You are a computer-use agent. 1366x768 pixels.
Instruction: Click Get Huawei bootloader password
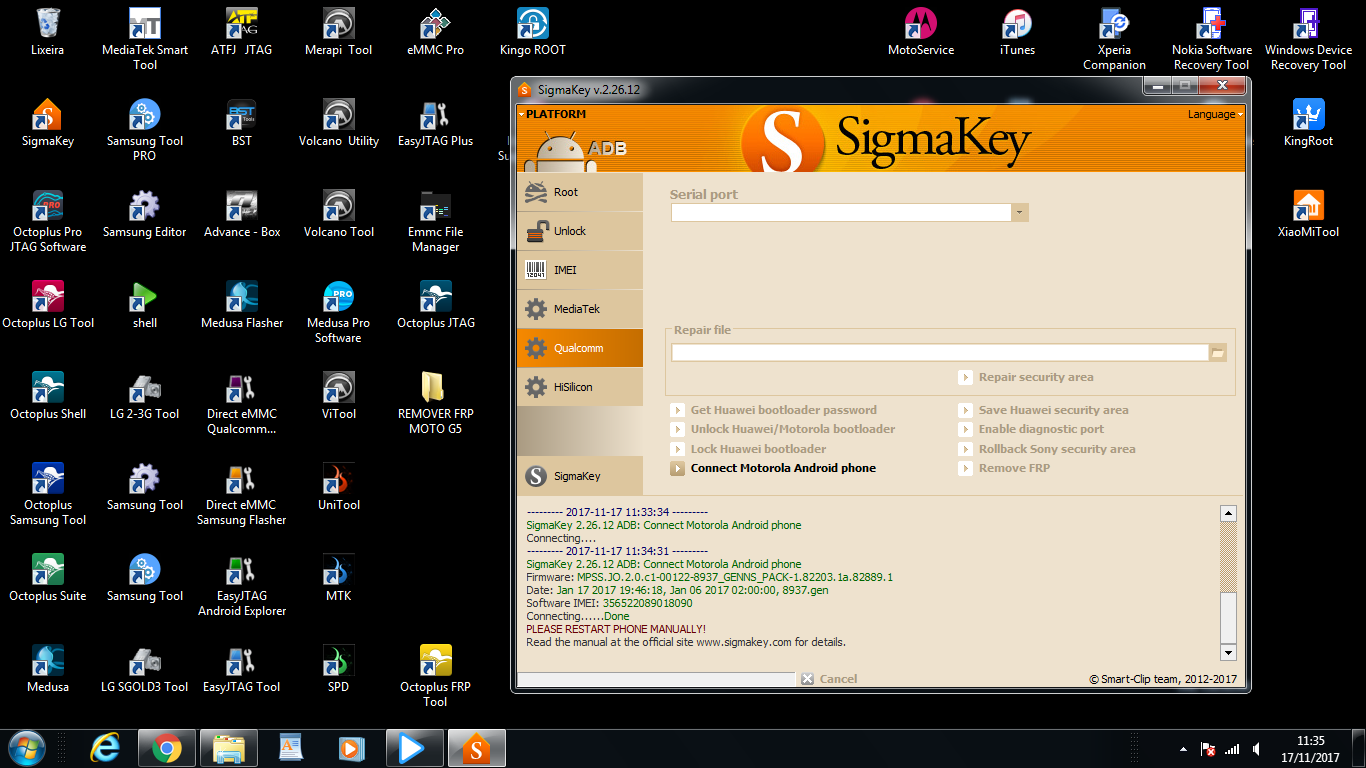coord(773,410)
